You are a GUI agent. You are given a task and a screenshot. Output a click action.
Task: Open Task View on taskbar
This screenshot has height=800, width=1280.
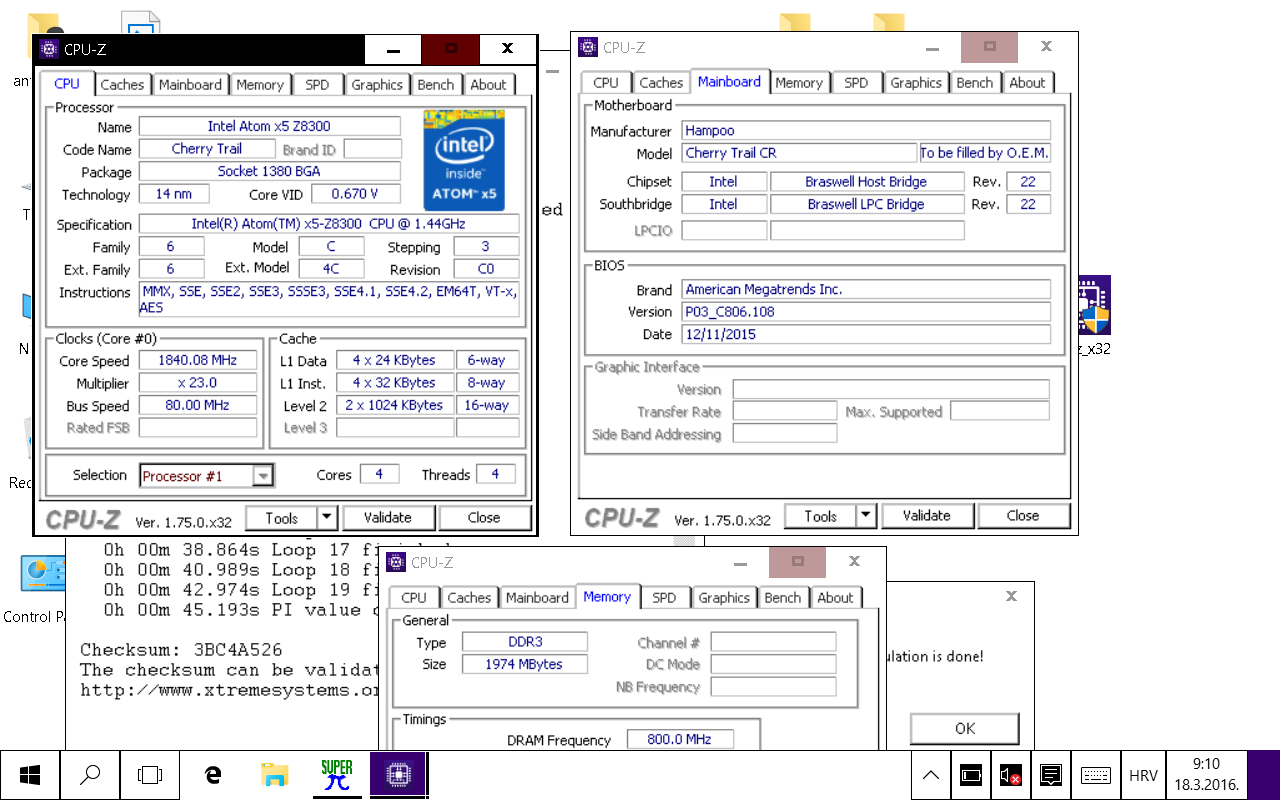click(150, 775)
